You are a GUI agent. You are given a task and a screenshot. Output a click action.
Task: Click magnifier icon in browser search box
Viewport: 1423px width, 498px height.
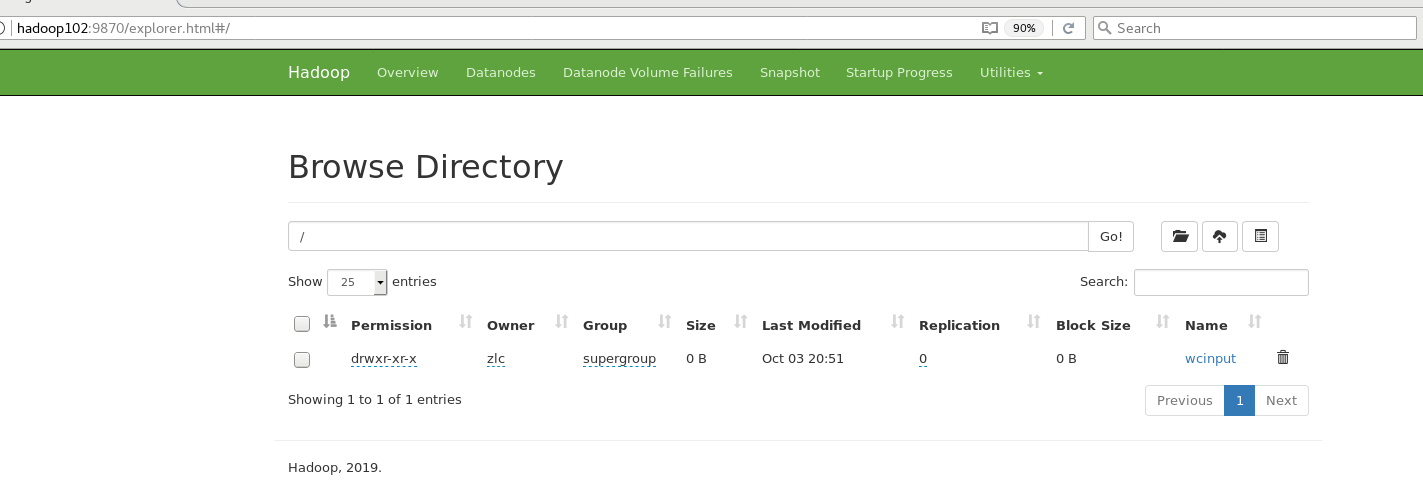point(1105,28)
